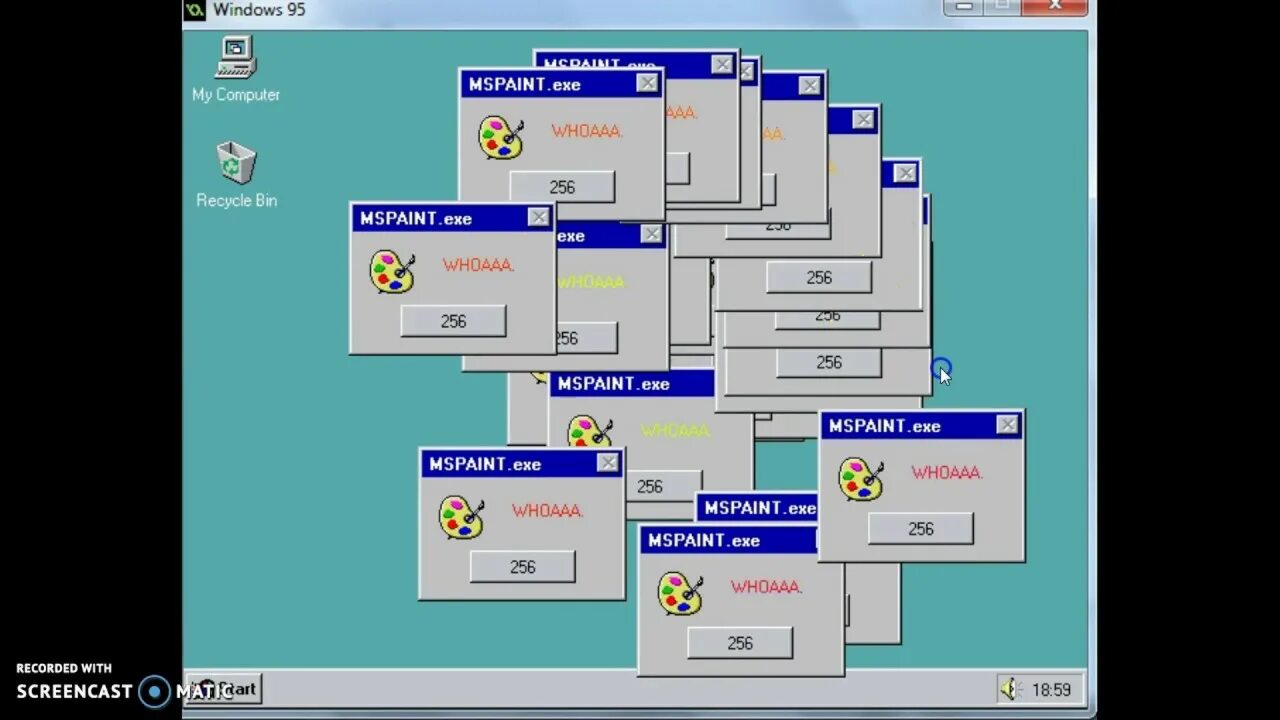Click the lowest dialog's MSPAINT.exe title bar
The image size is (1280, 720).
728,540
